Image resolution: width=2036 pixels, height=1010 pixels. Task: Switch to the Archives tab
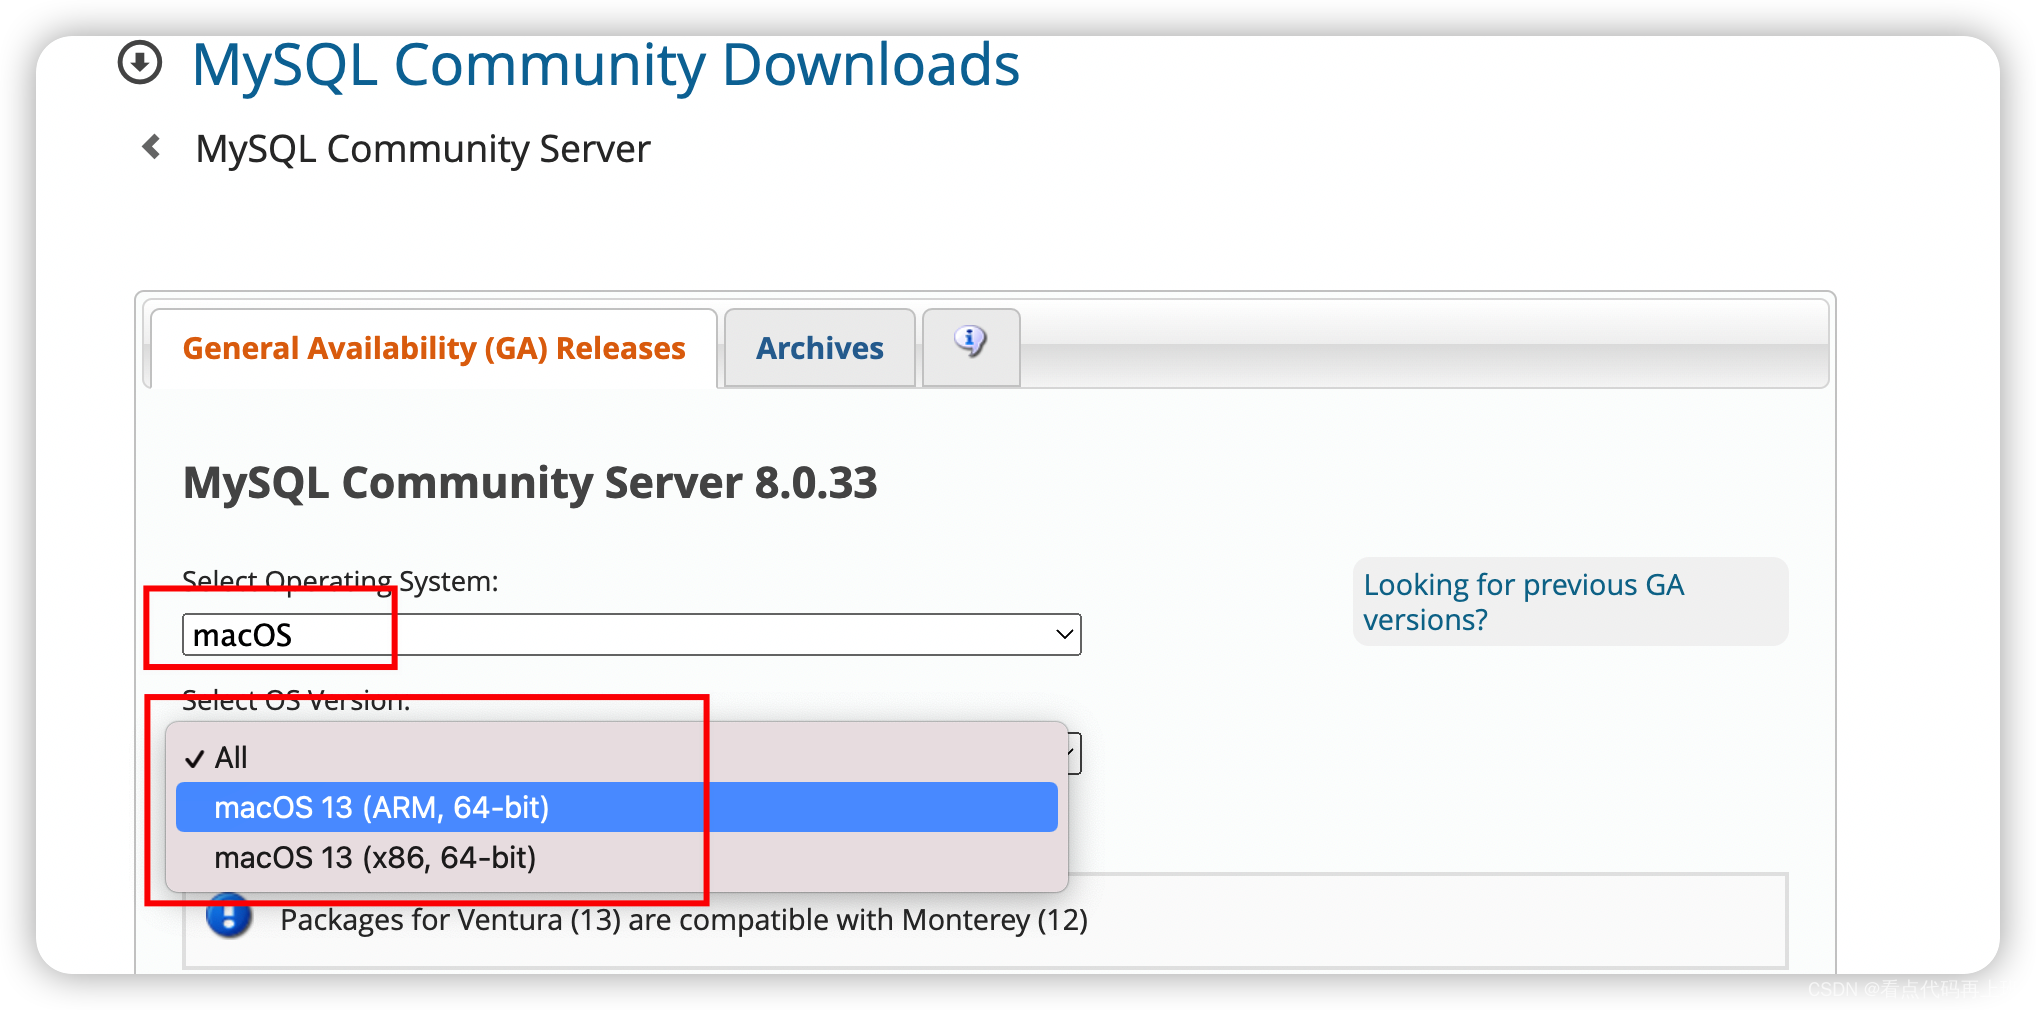819,348
